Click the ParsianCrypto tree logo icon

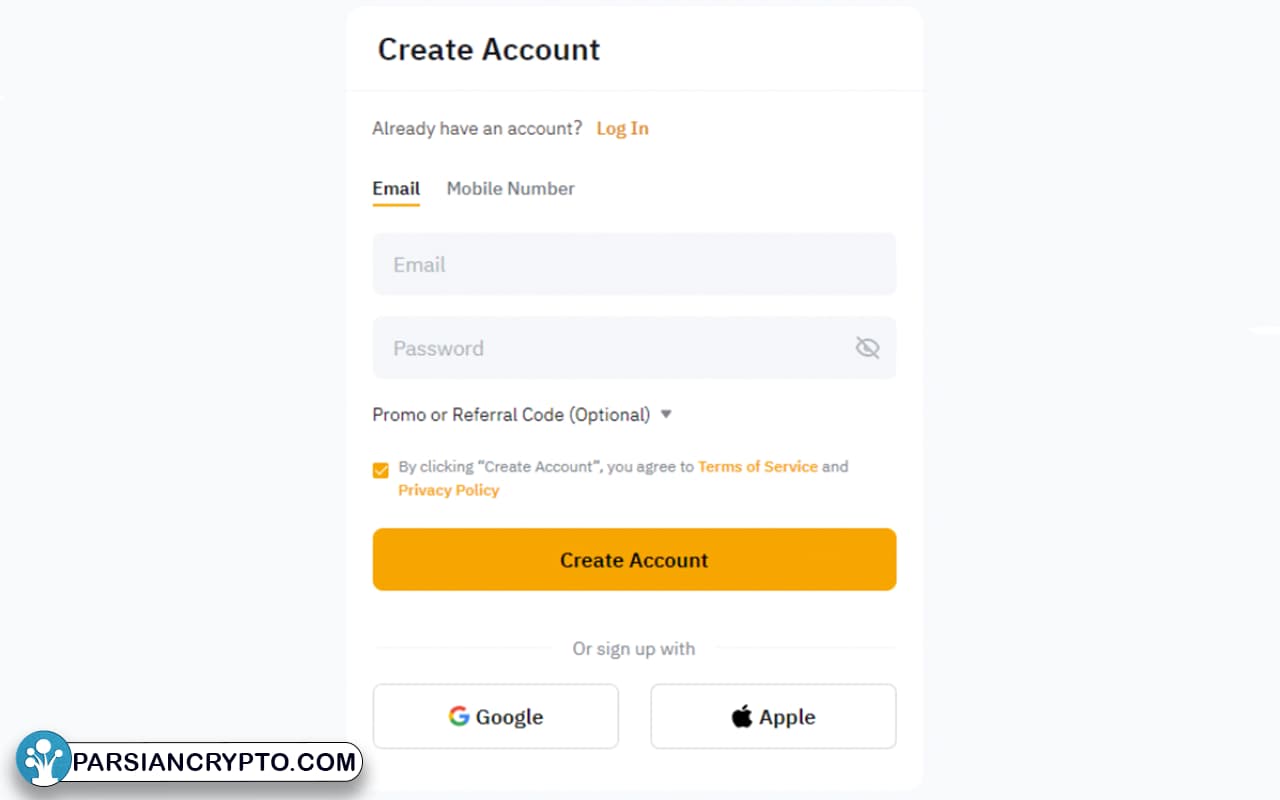43,759
